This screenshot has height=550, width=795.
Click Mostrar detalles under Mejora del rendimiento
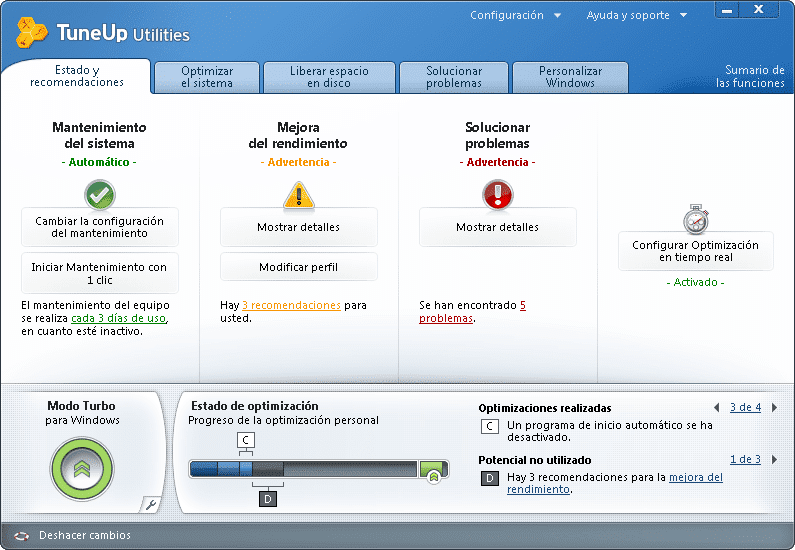(299, 227)
